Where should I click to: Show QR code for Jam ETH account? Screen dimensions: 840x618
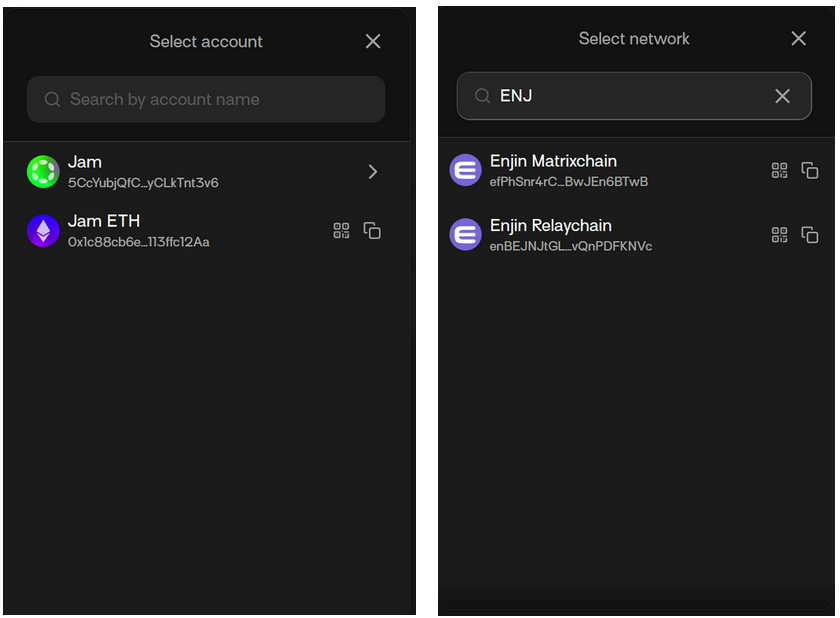coord(341,231)
